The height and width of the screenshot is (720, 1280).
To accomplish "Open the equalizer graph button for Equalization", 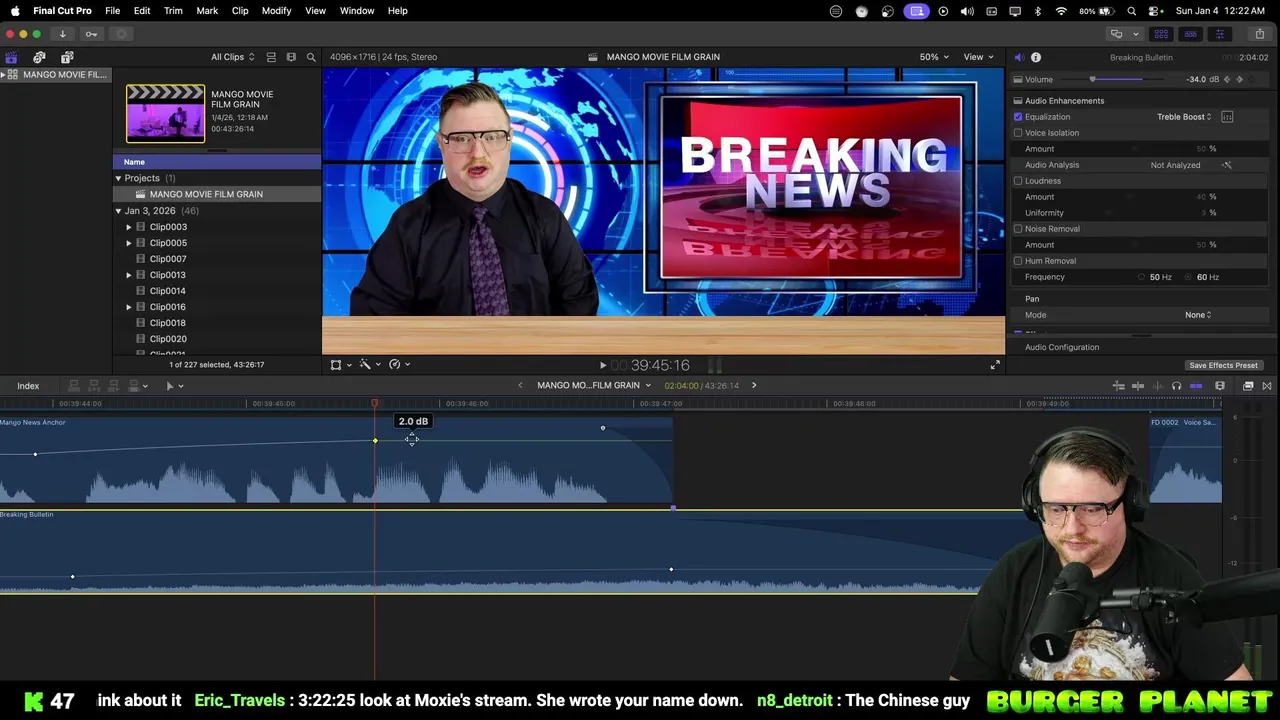I will tap(1227, 117).
